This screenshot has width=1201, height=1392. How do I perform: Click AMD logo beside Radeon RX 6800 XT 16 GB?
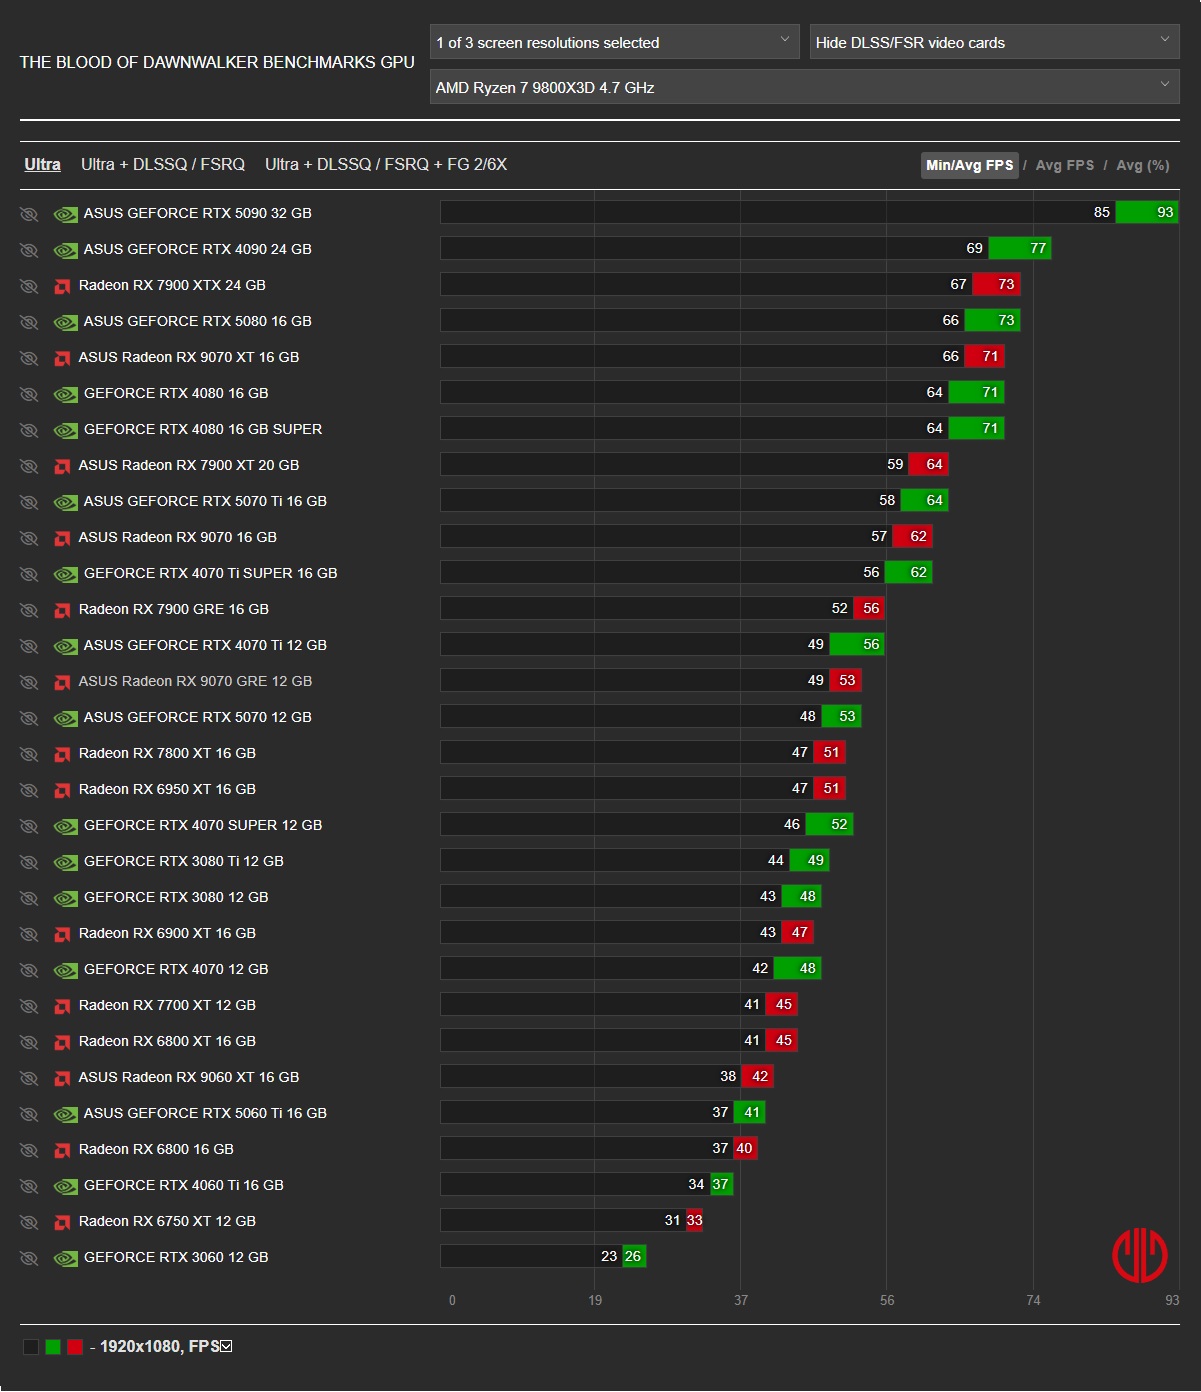coord(62,1042)
